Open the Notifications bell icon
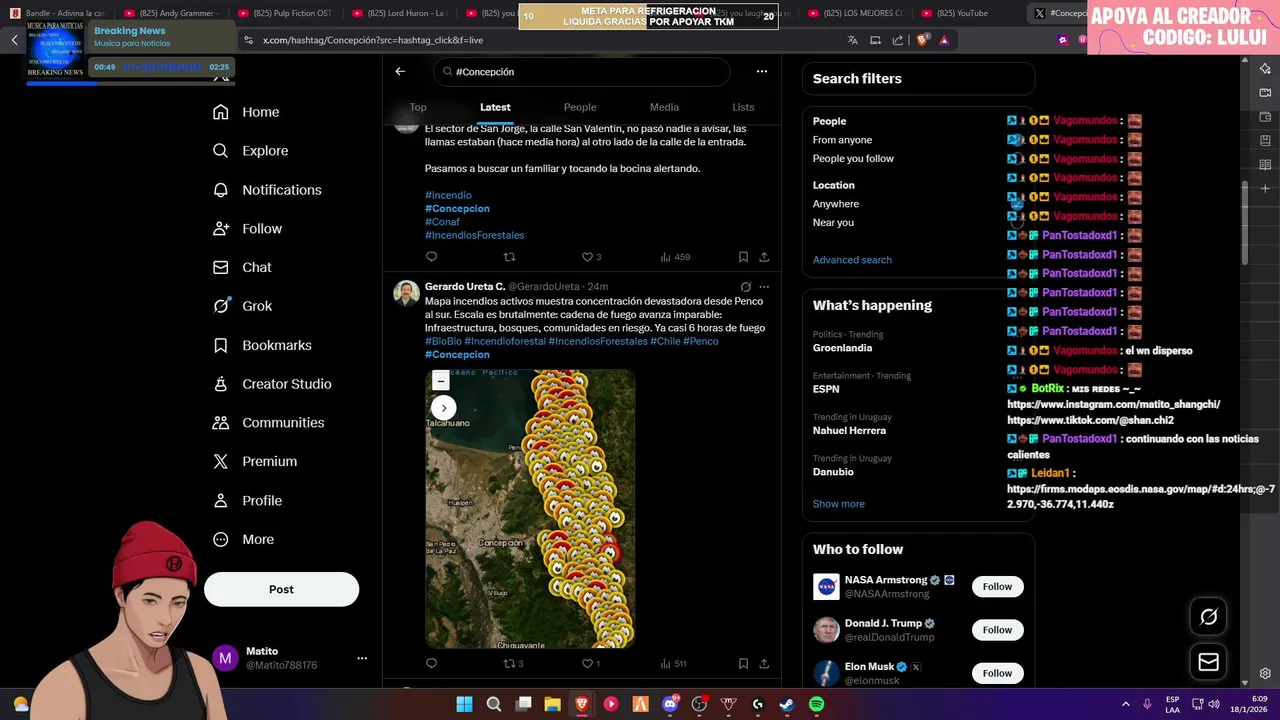1280x720 pixels. [x=221, y=190]
